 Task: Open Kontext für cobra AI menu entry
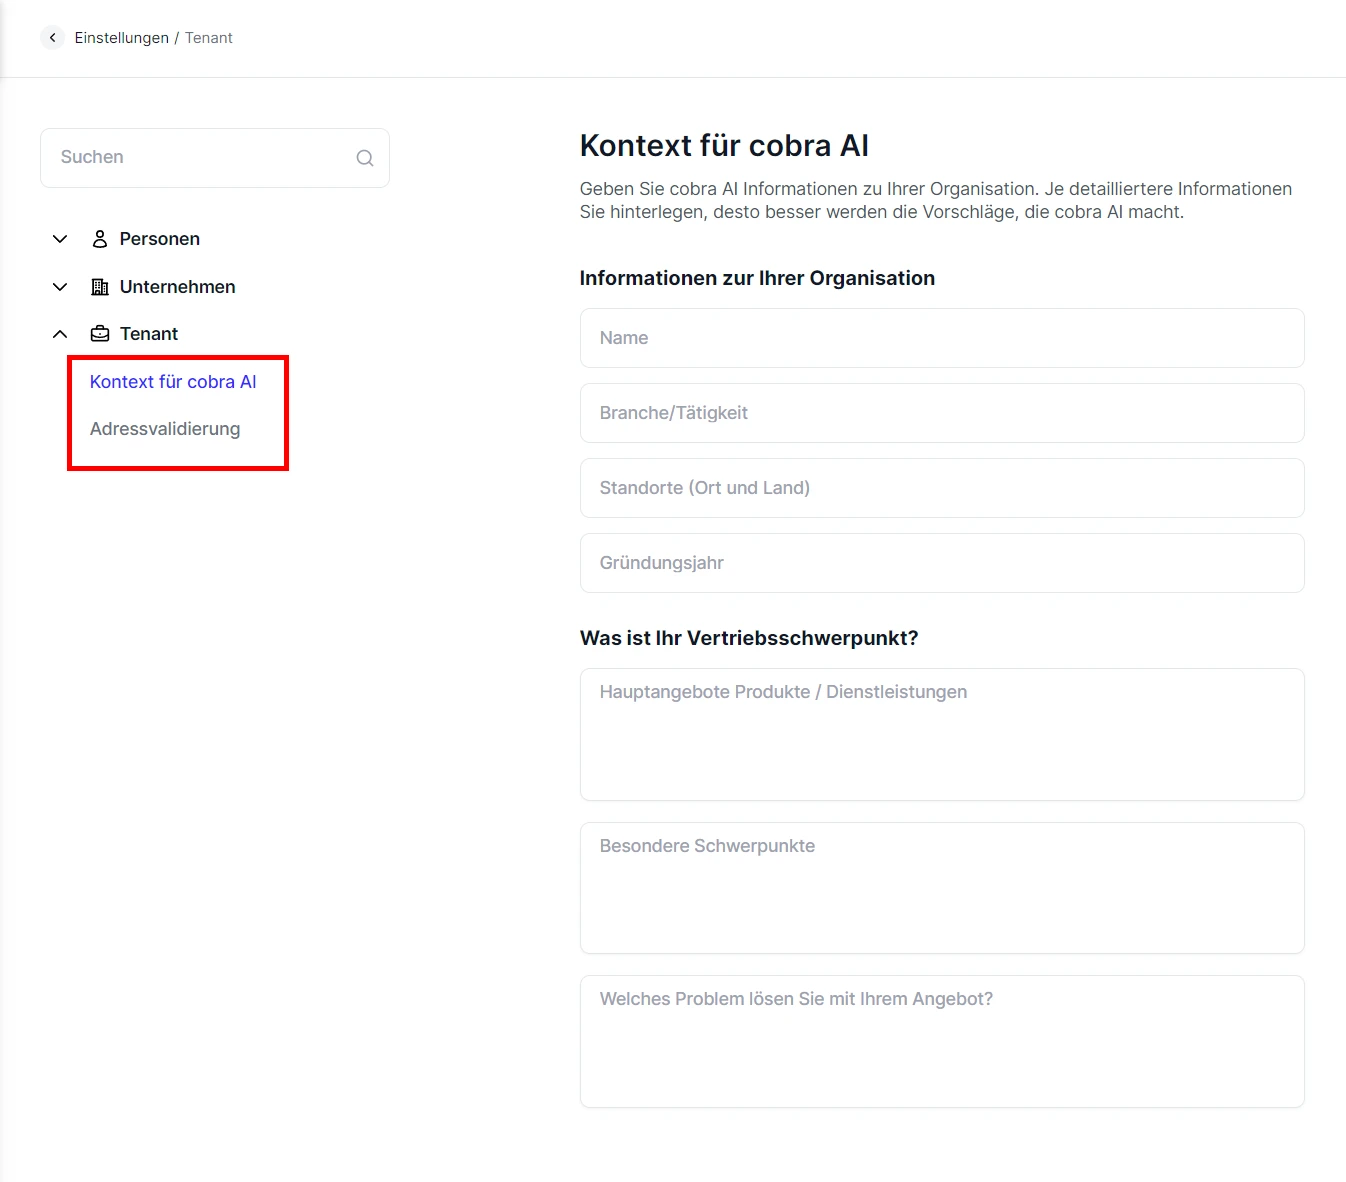click(173, 382)
